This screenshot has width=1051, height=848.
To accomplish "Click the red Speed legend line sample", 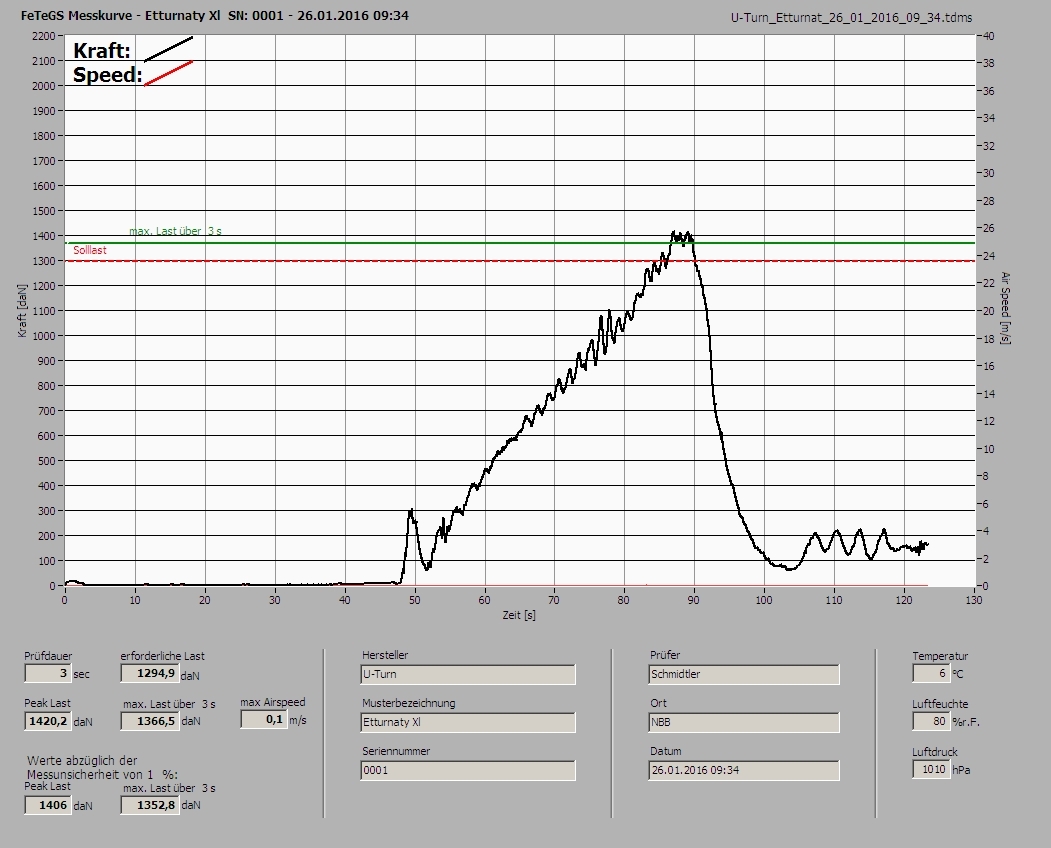I will (x=168, y=74).
